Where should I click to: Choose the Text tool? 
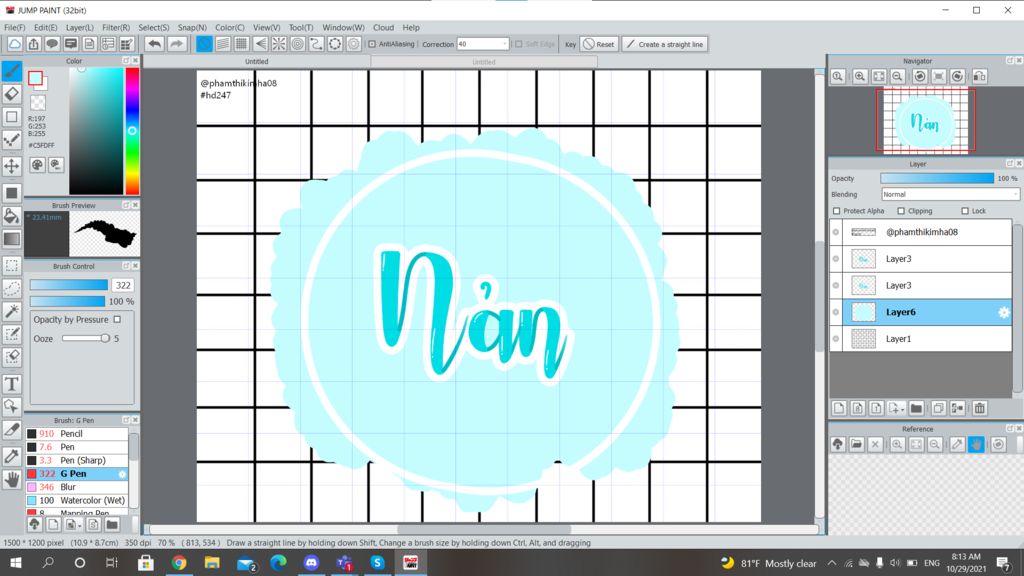coord(12,384)
